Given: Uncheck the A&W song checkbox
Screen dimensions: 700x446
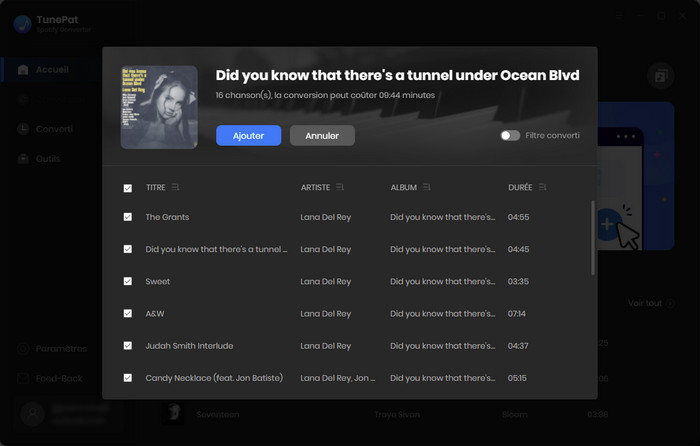Looking at the screenshot, I should click(128, 313).
